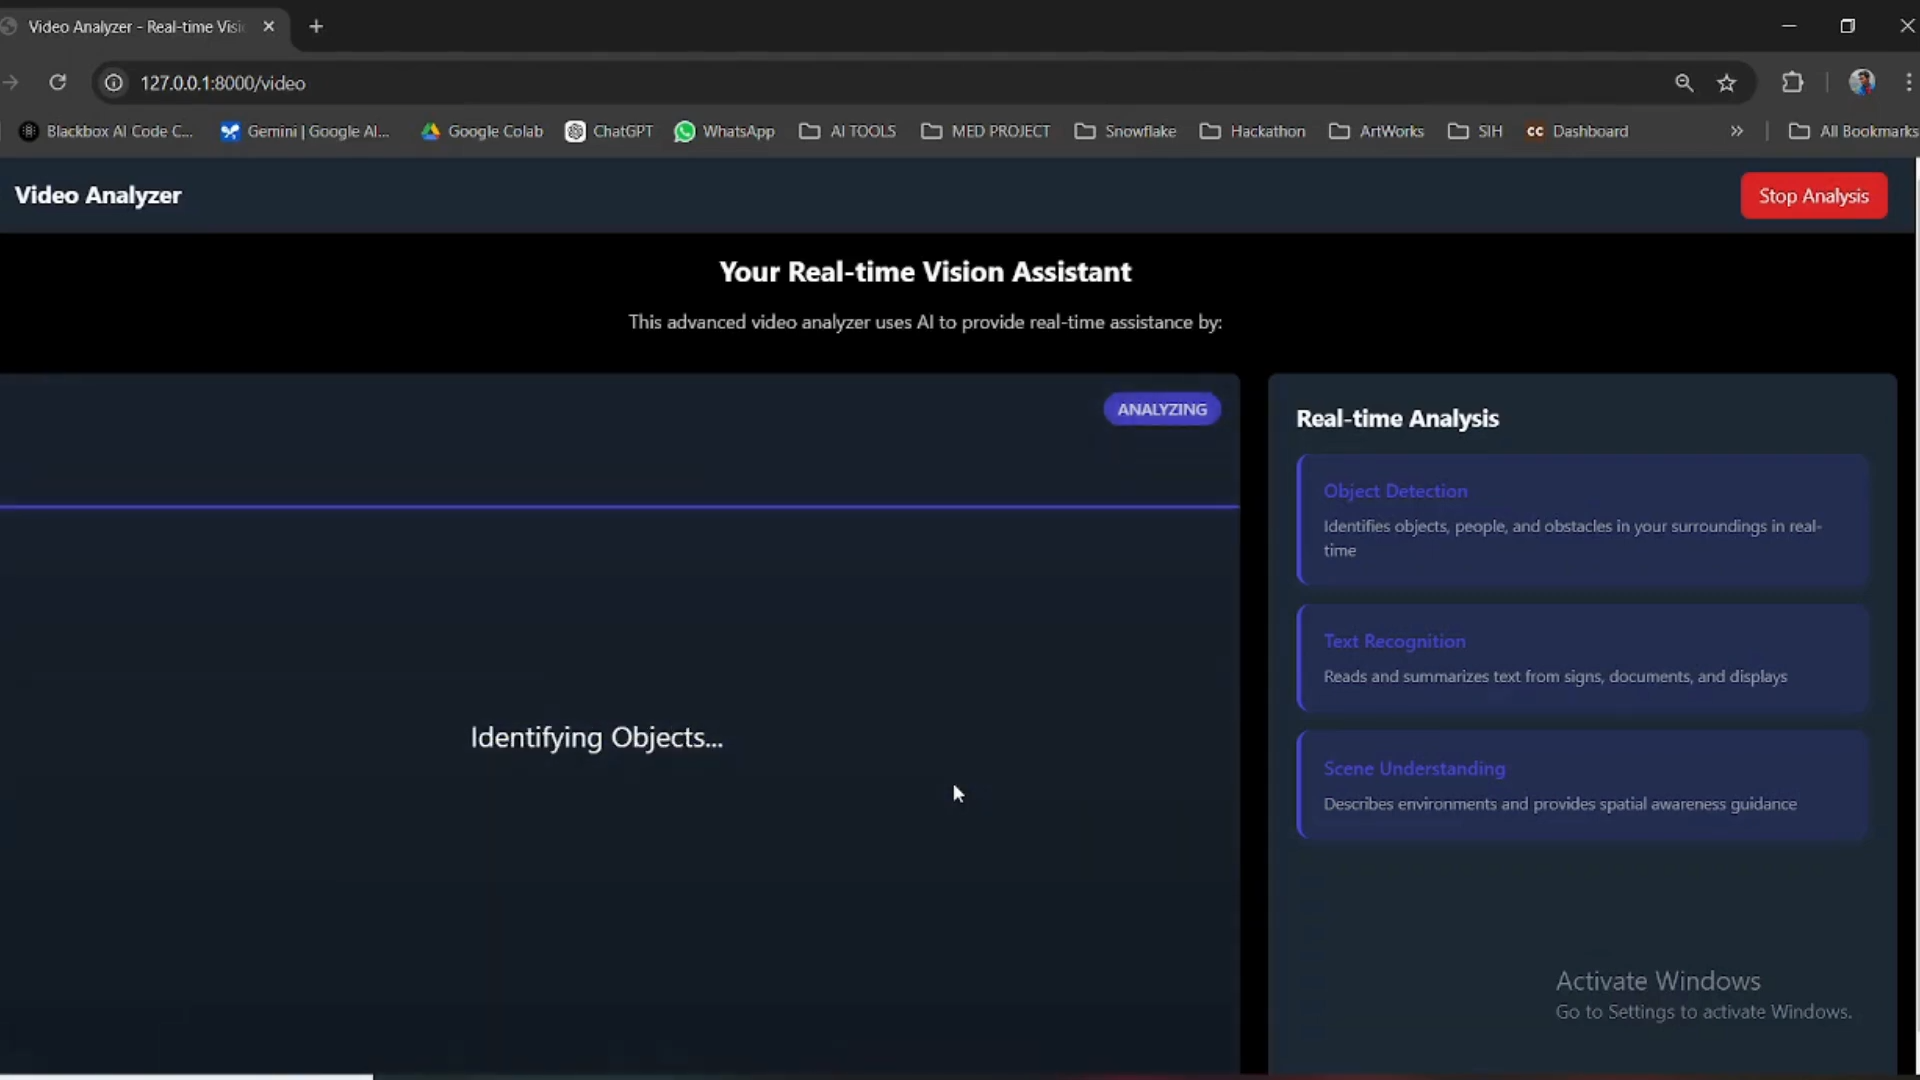The width and height of the screenshot is (1920, 1080).
Task: Bookmark this page with star icon
Action: (x=1727, y=83)
